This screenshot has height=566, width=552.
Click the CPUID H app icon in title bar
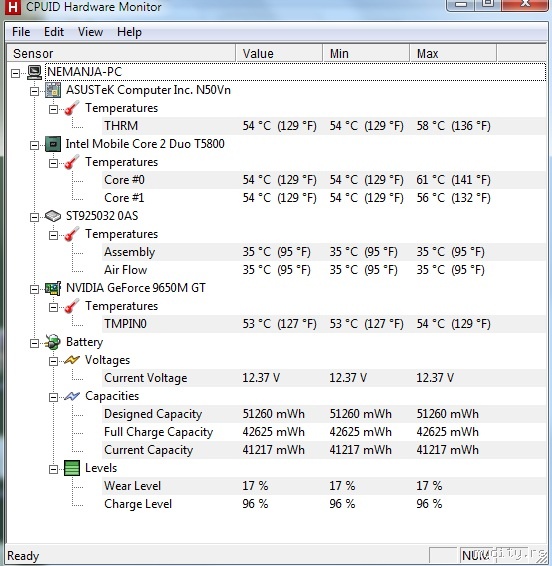[13, 7]
